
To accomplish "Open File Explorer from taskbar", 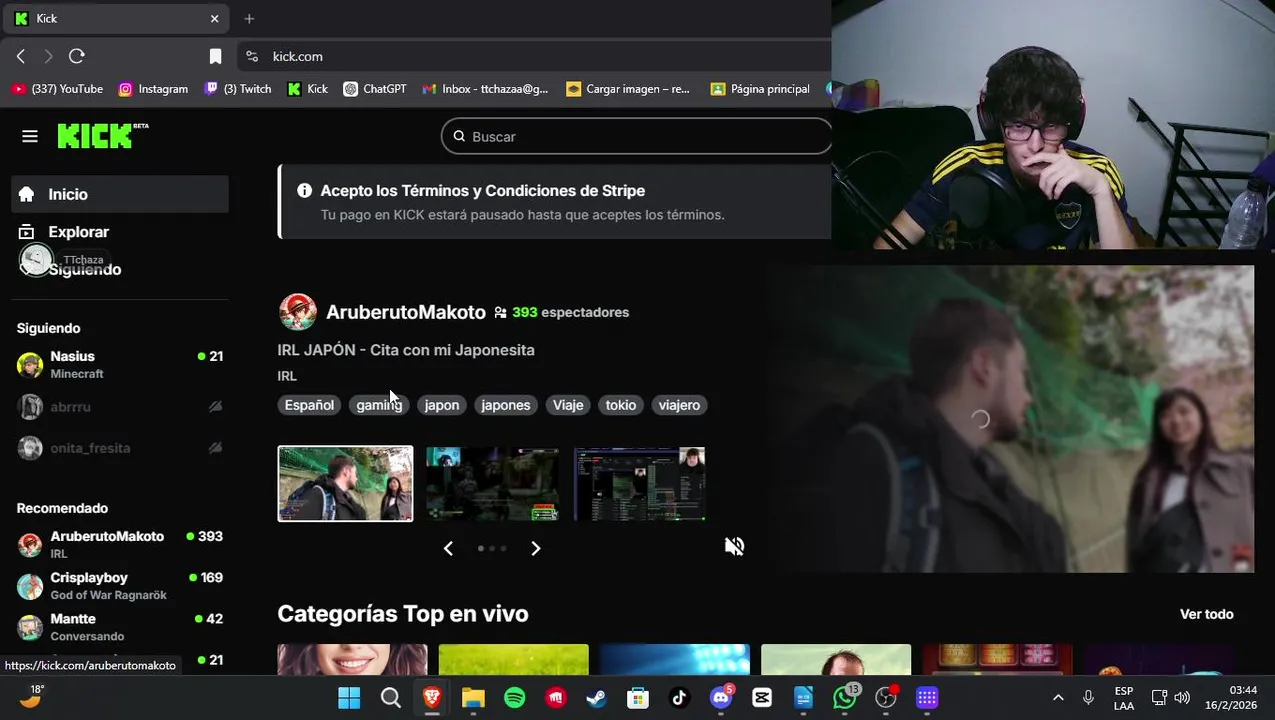I will pos(473,698).
